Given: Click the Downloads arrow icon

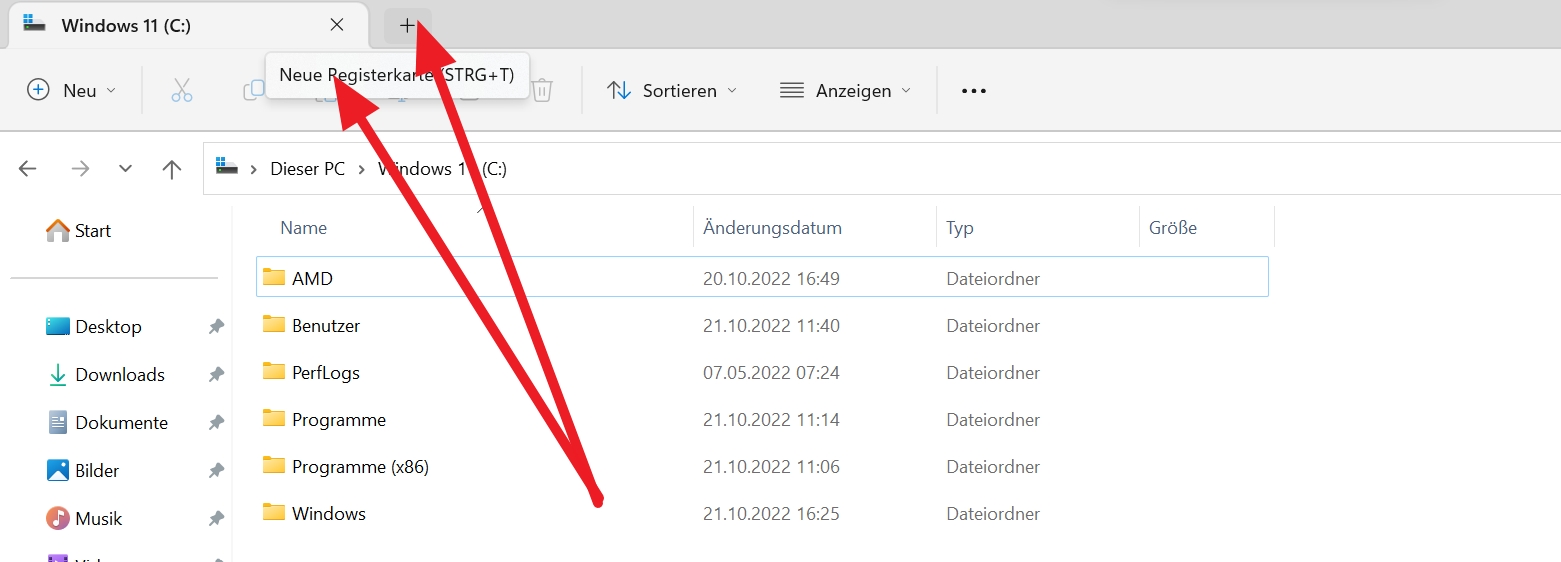Looking at the screenshot, I should point(58,375).
